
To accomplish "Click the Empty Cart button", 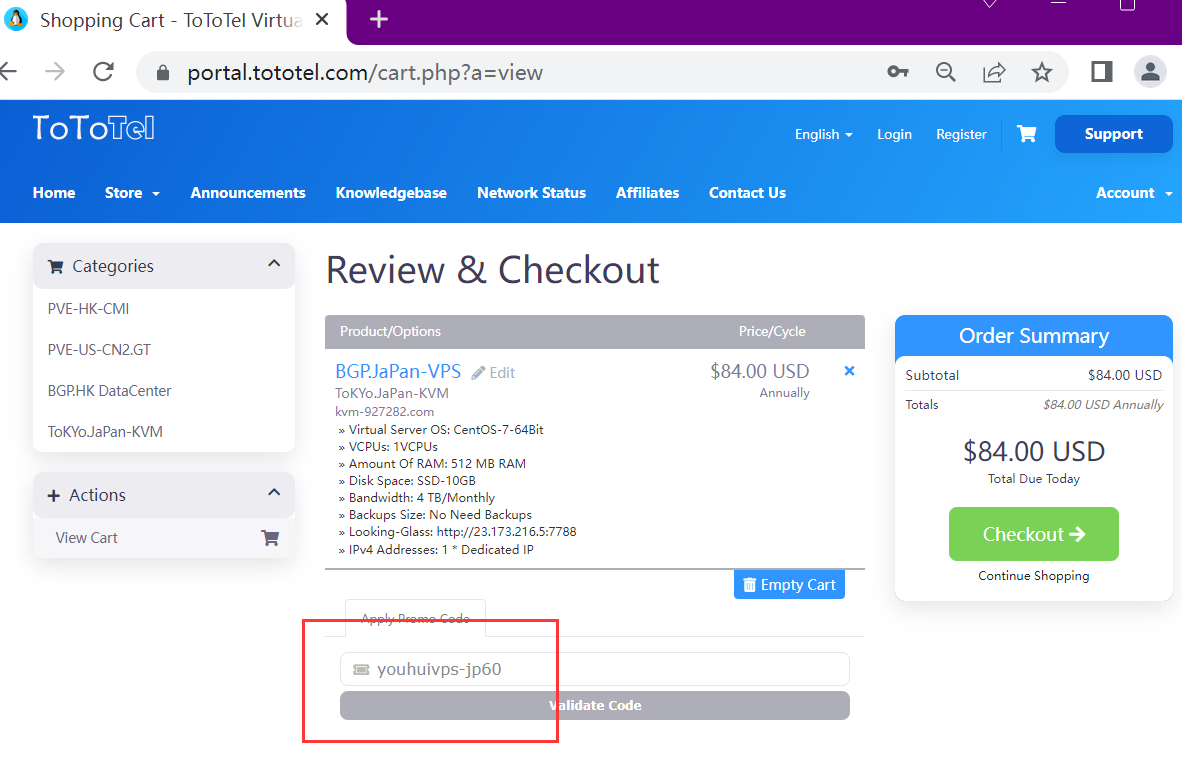I will (789, 585).
